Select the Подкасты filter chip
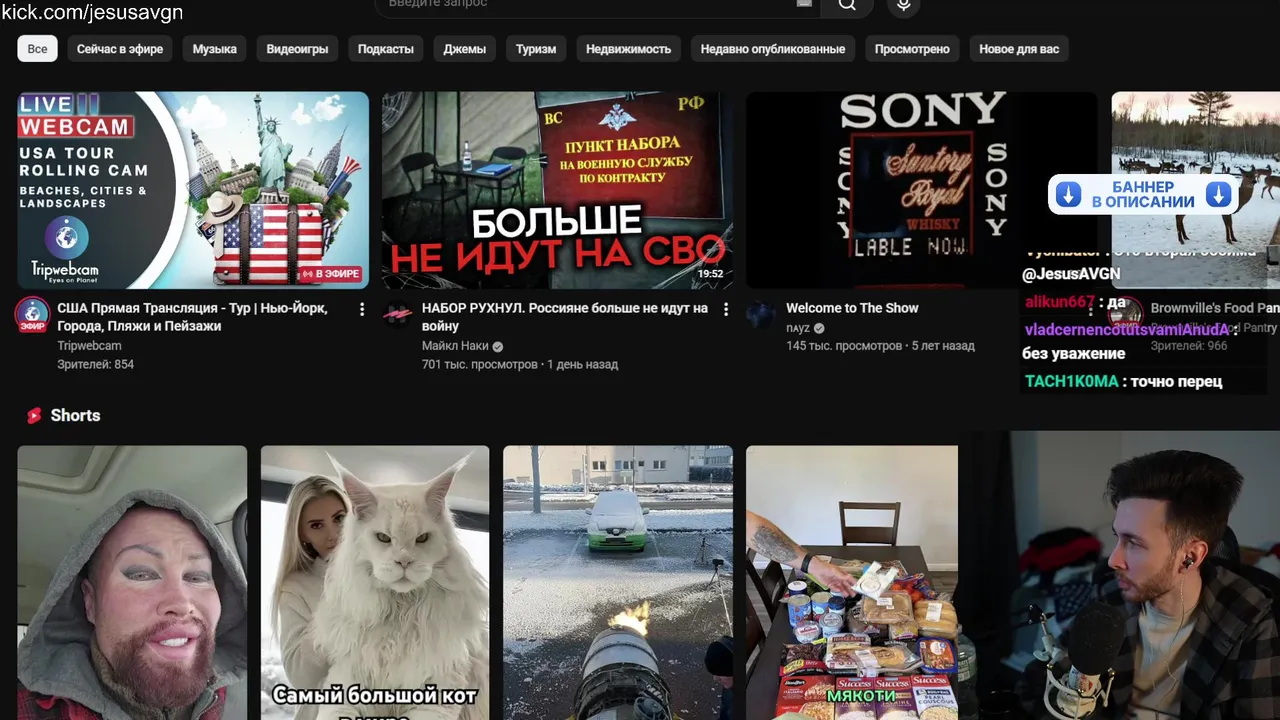This screenshot has width=1280, height=720. 386,49
